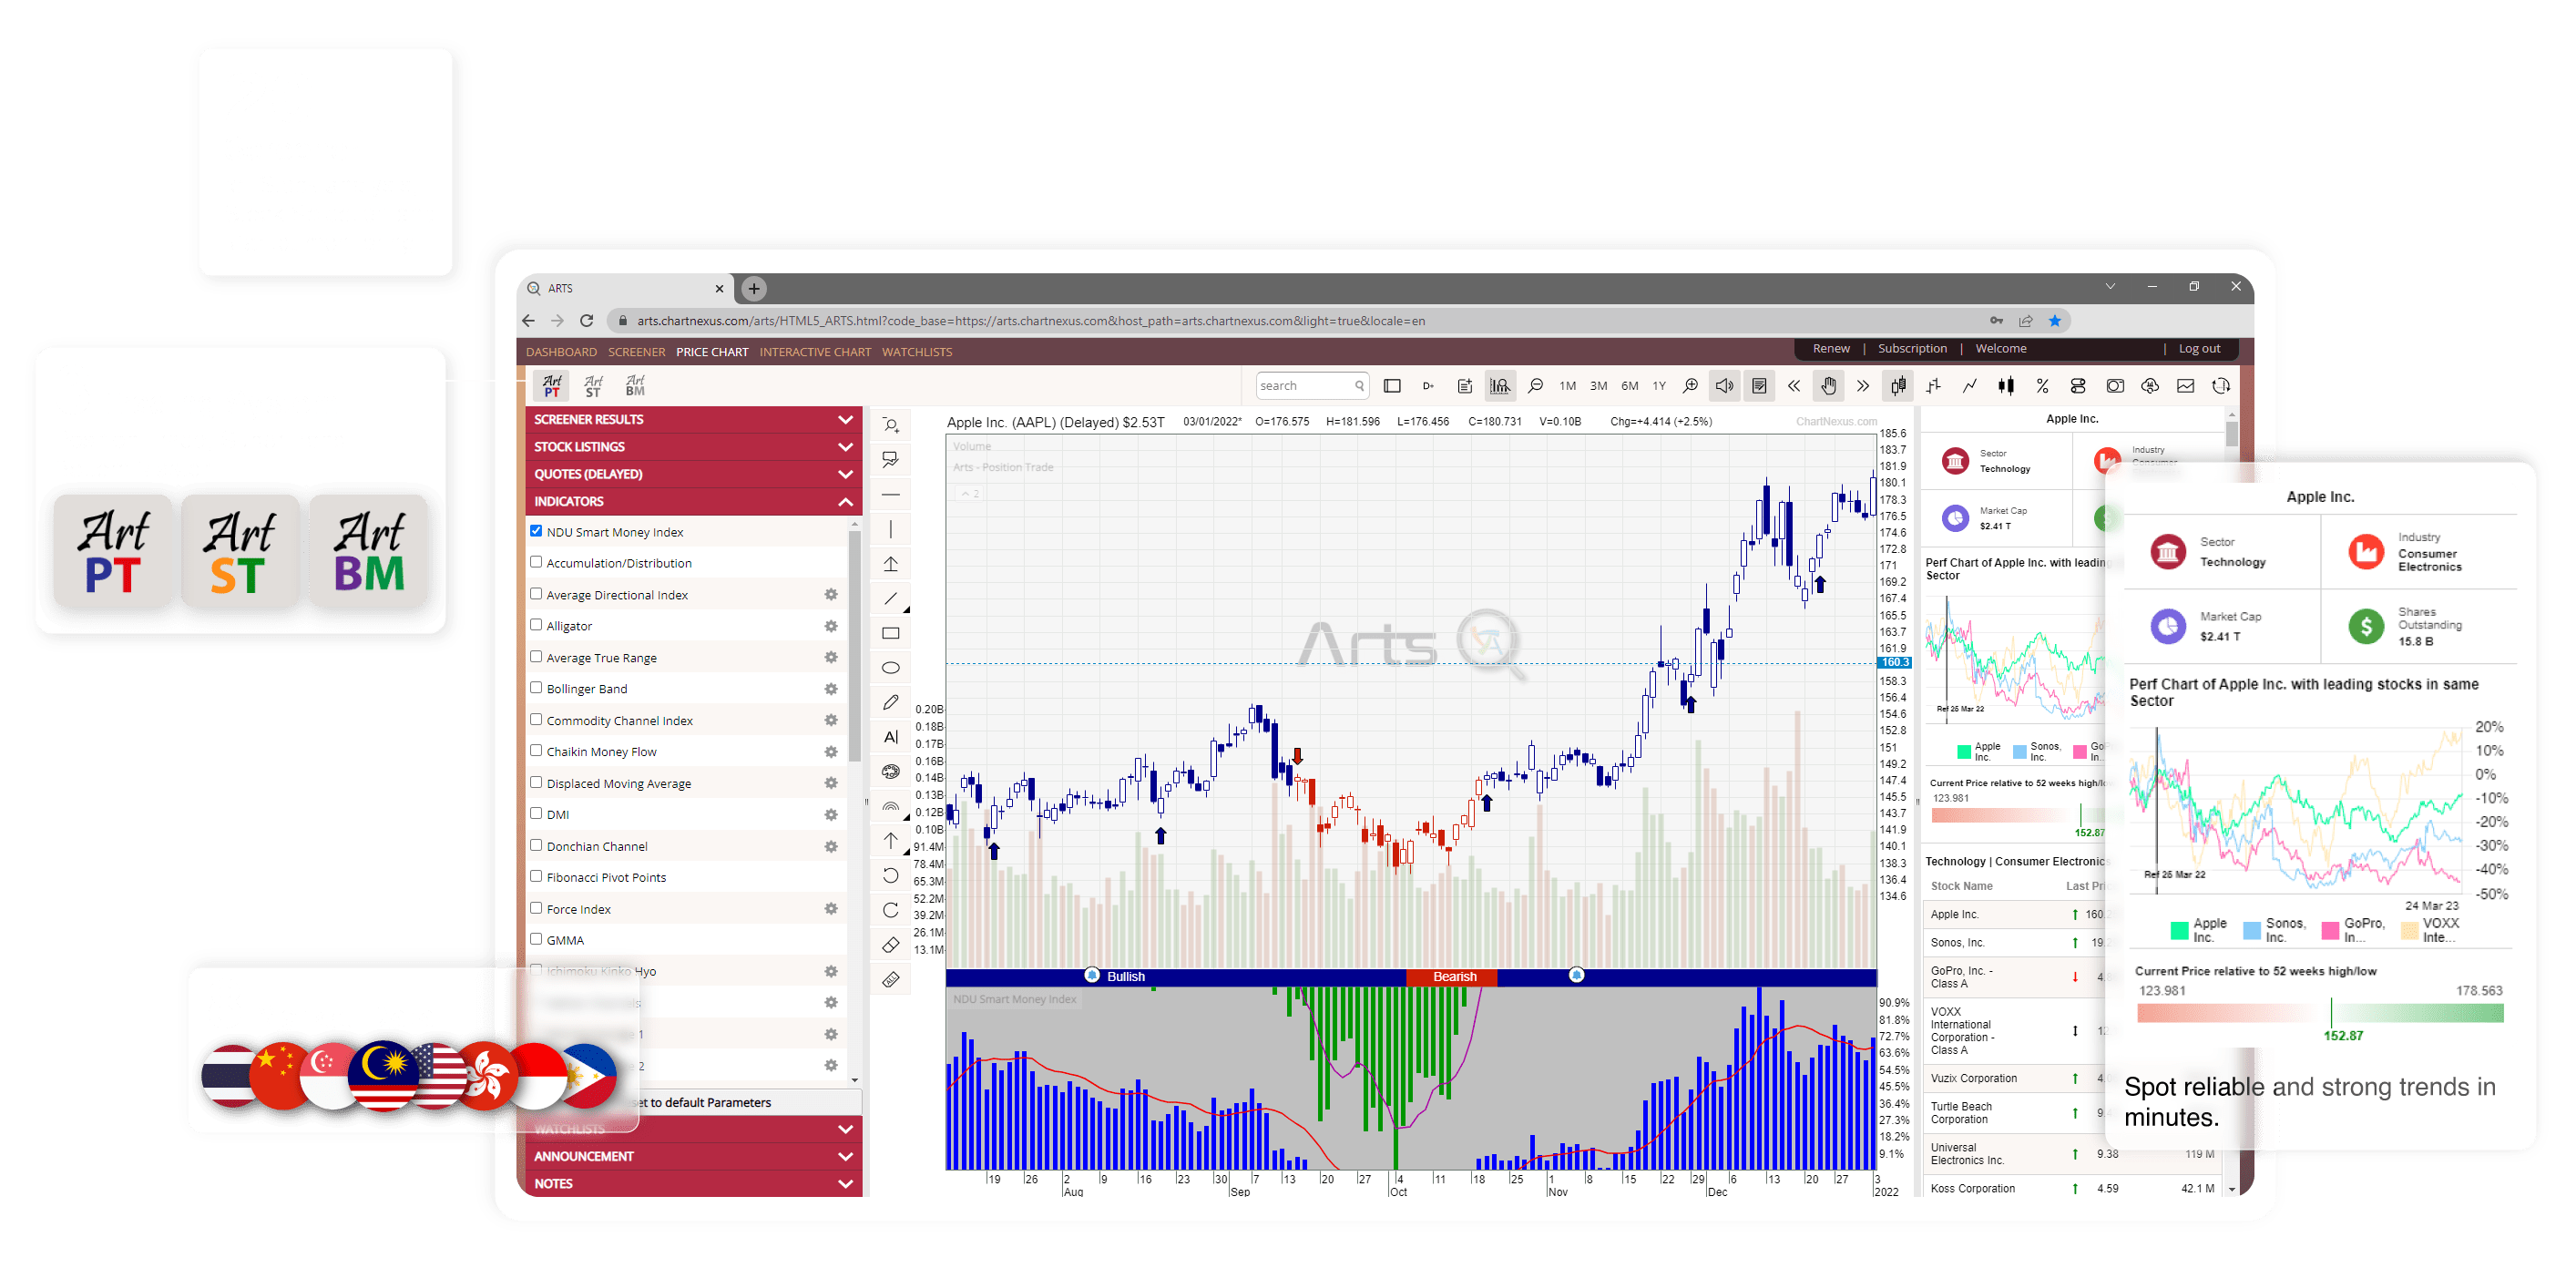Check the Average True Range indicator
2576x1268 pixels.
[x=536, y=657]
